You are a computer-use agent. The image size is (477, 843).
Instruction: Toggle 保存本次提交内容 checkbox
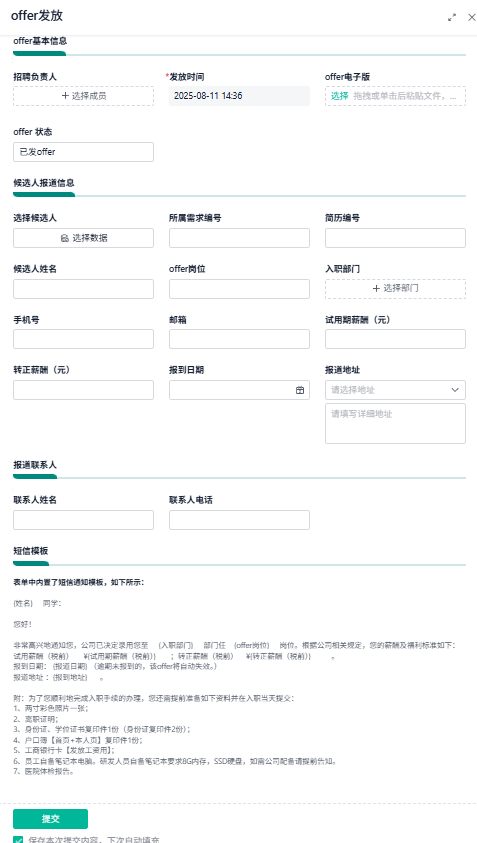(x=18, y=840)
